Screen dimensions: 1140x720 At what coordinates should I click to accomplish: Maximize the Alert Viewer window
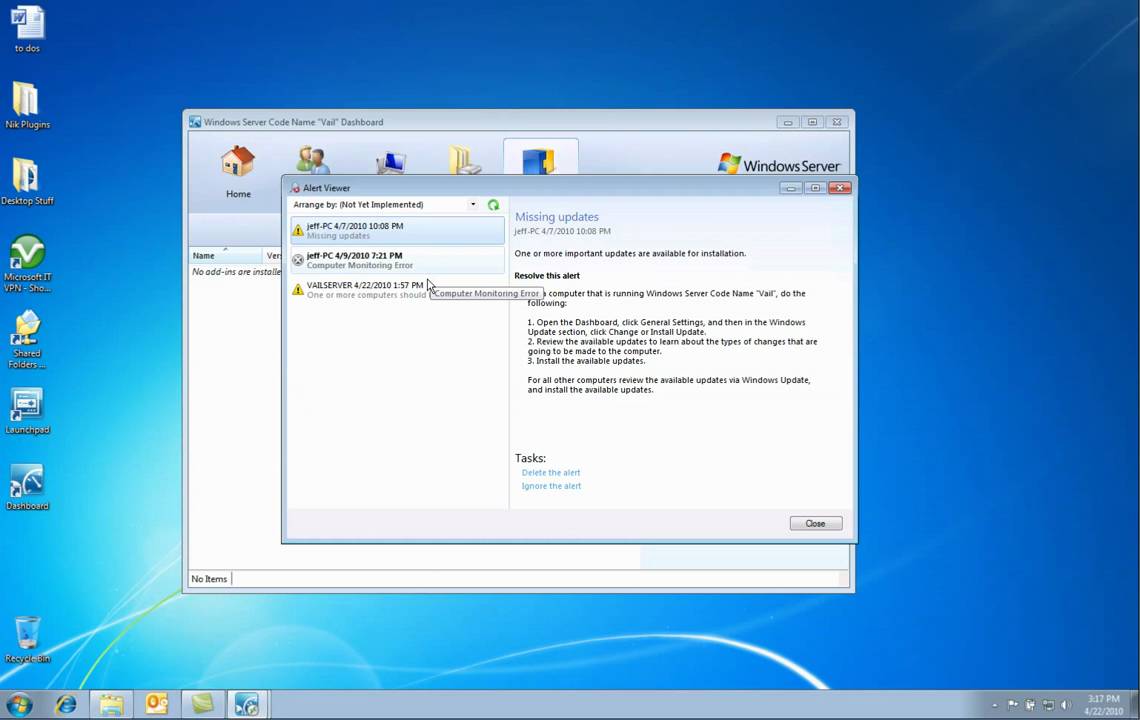(x=815, y=188)
